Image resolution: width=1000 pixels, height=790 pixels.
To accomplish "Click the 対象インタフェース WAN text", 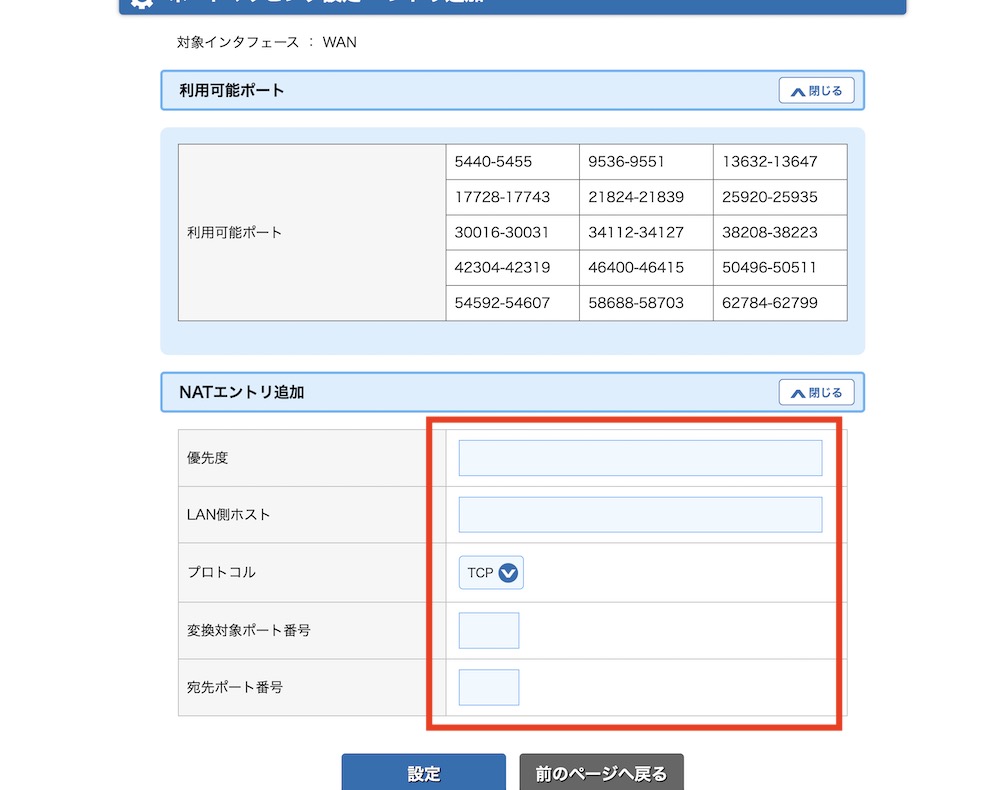I will (266, 43).
